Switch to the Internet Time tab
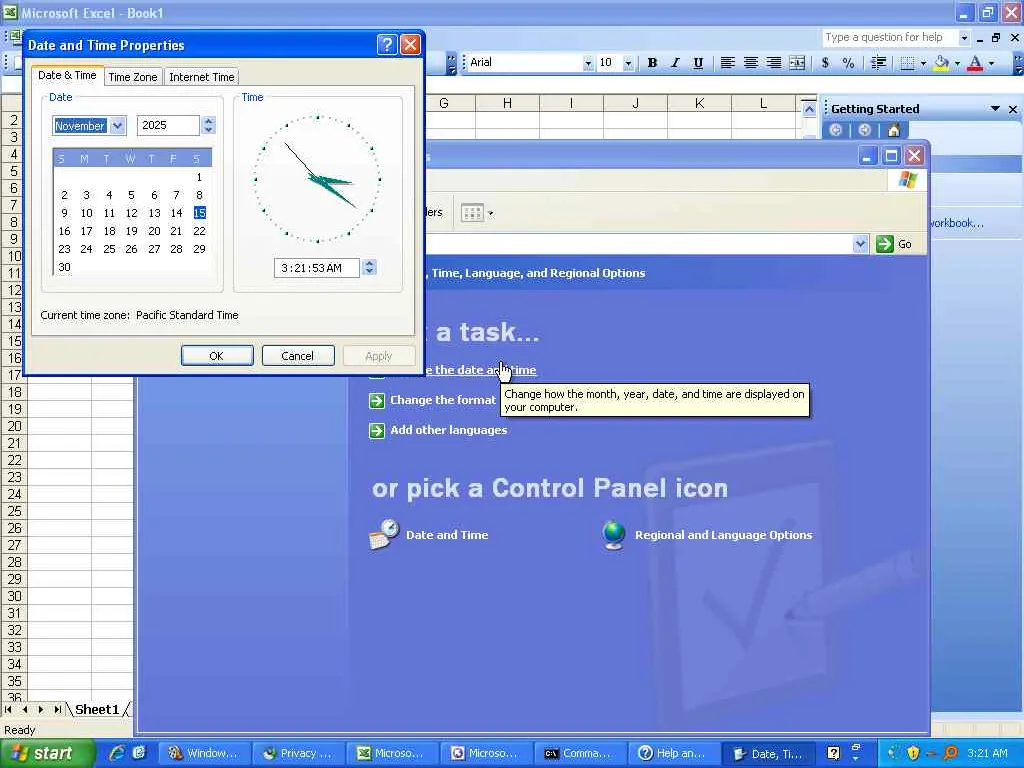Screen dimensions: 1024x768 coord(202,77)
